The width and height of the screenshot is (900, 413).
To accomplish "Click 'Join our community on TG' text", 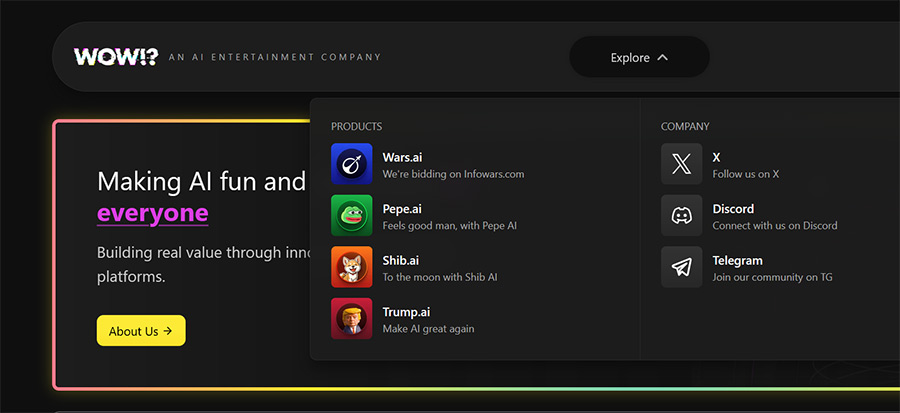I will pyautogui.click(x=773, y=277).
